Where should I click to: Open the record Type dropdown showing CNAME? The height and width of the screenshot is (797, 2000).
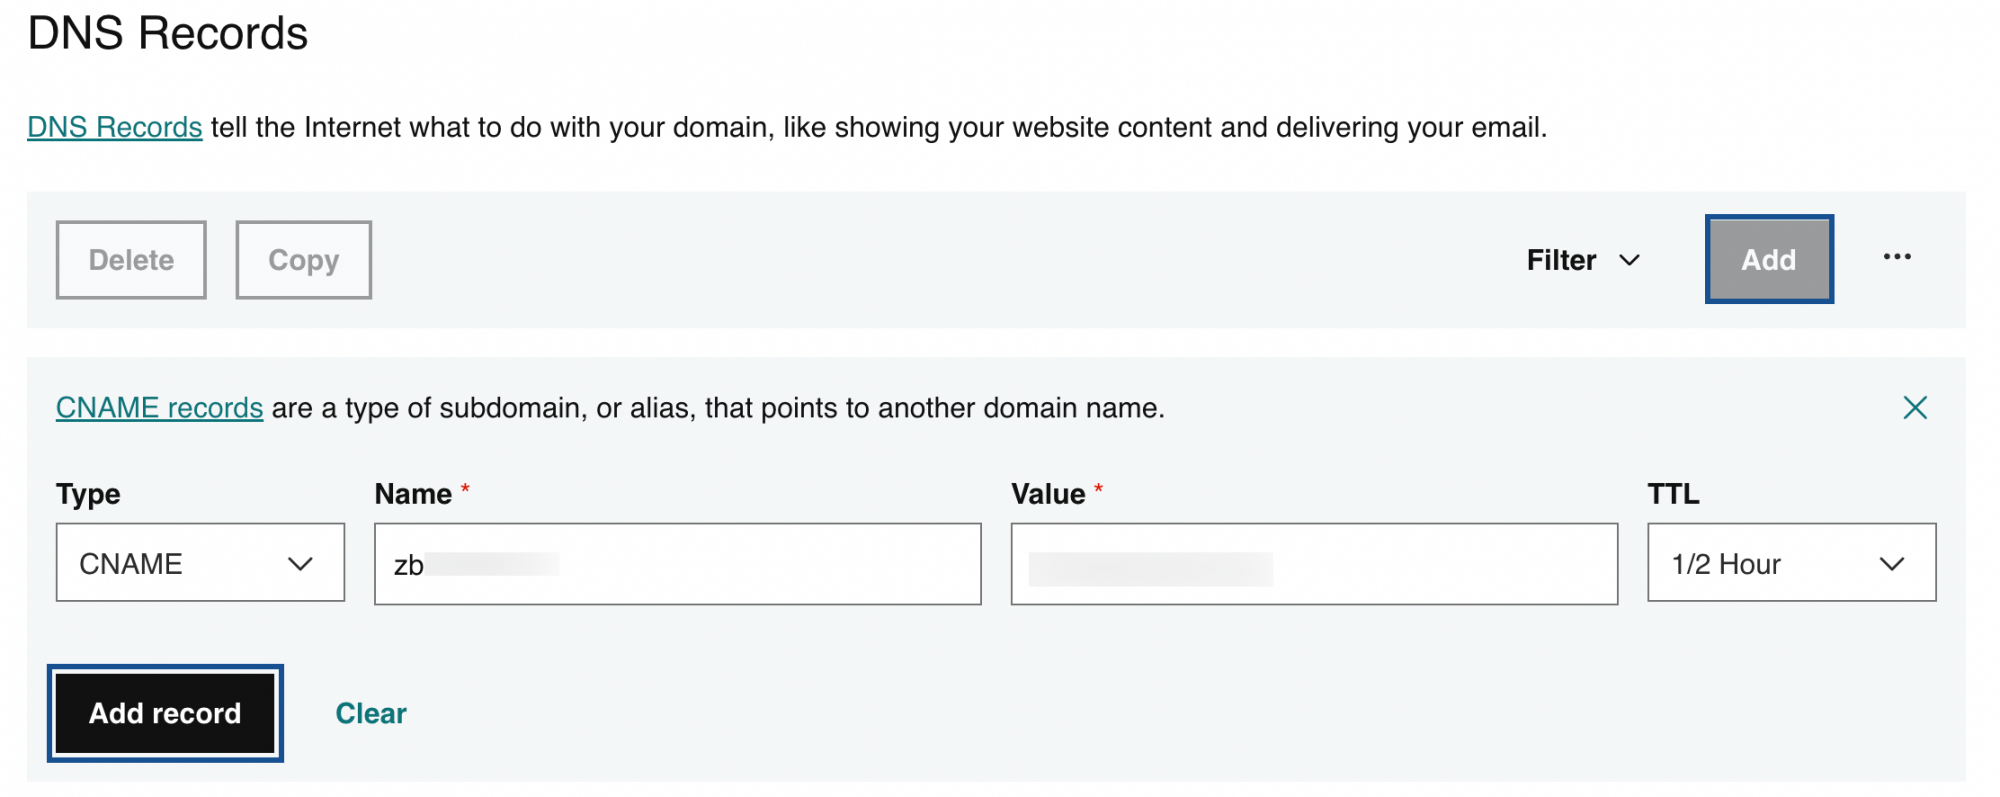pyautogui.click(x=199, y=563)
